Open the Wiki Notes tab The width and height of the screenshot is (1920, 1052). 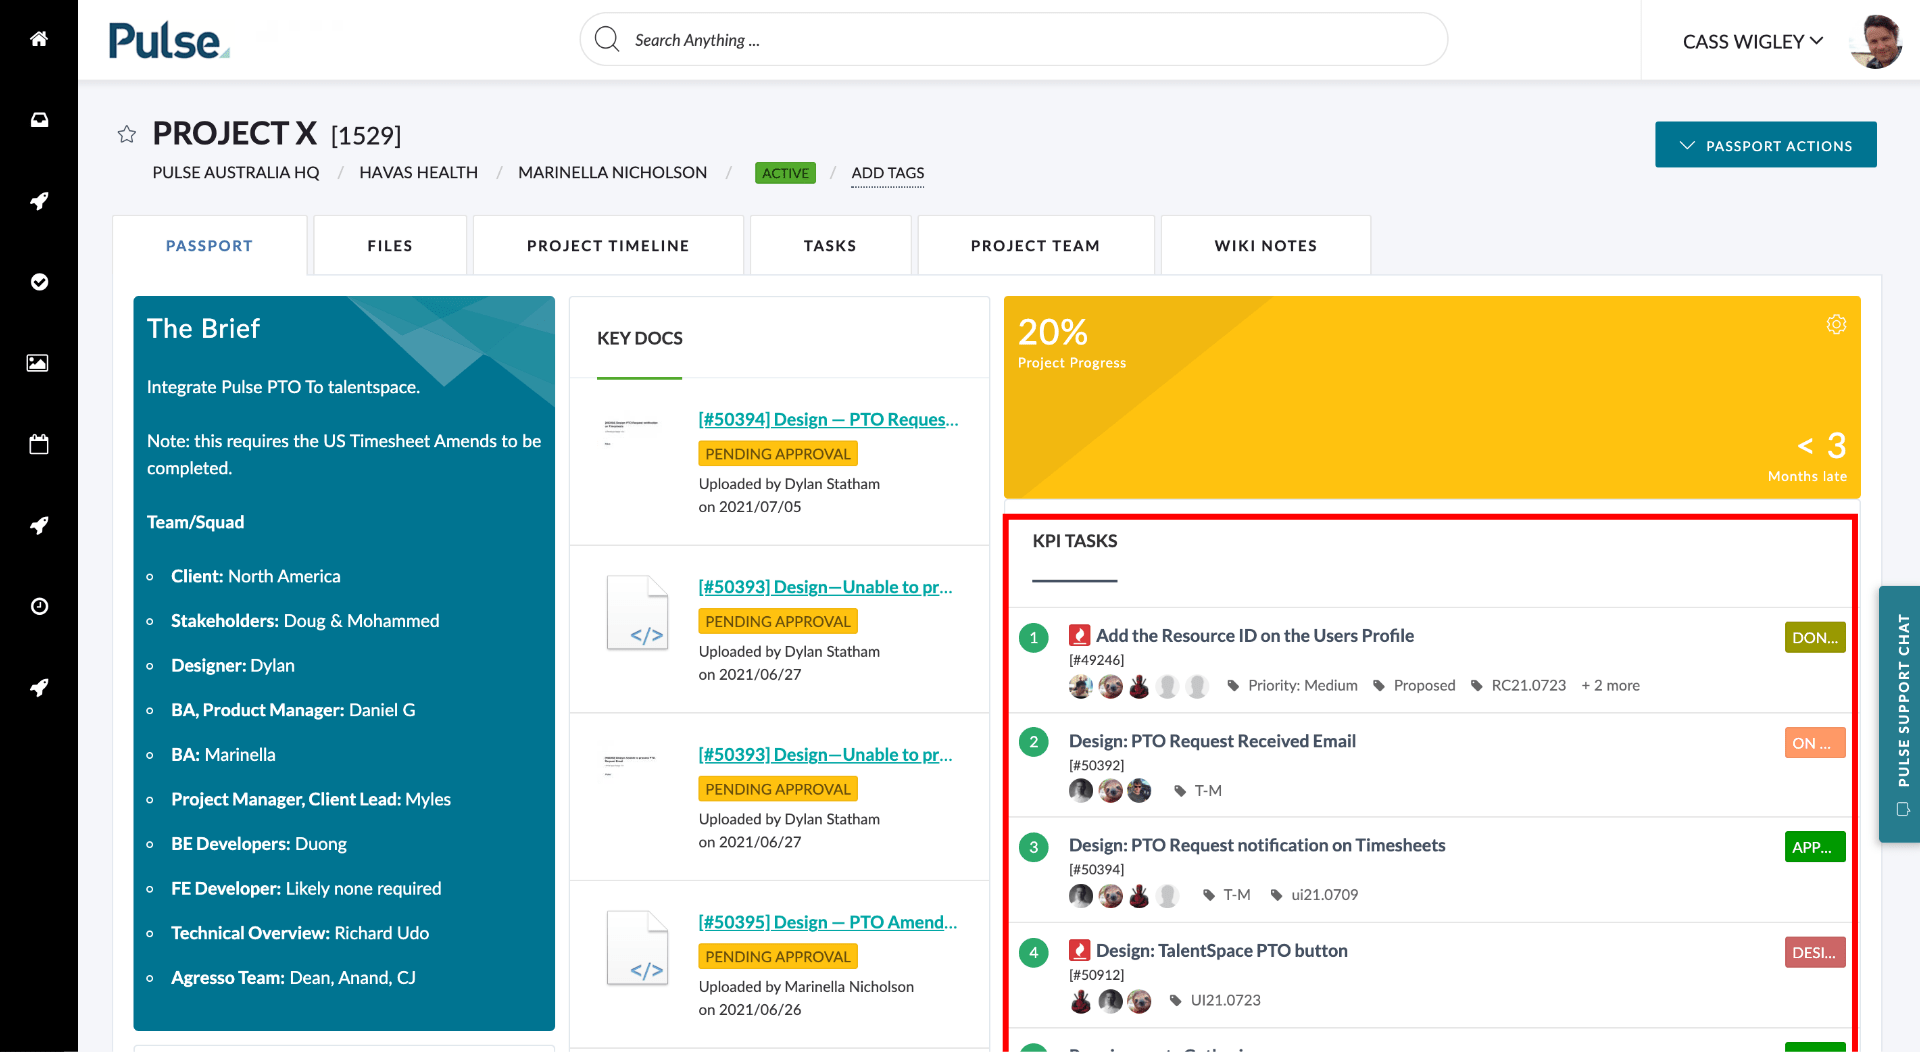click(x=1266, y=245)
